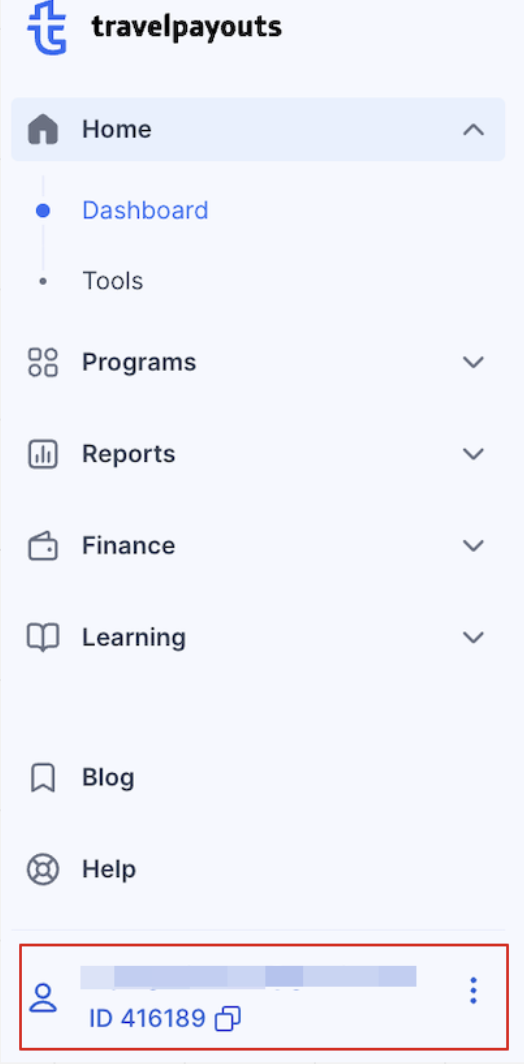Click the Programs grid icon
This screenshot has height=1064, width=524.
pos(43,362)
